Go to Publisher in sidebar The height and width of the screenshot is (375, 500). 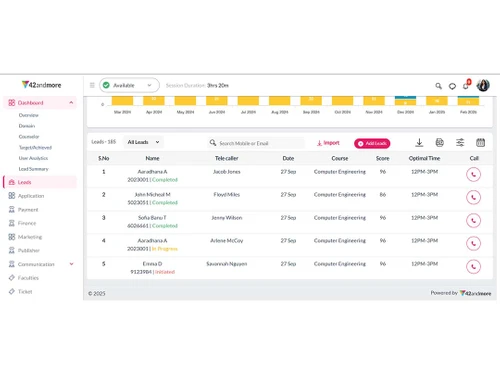point(29,250)
